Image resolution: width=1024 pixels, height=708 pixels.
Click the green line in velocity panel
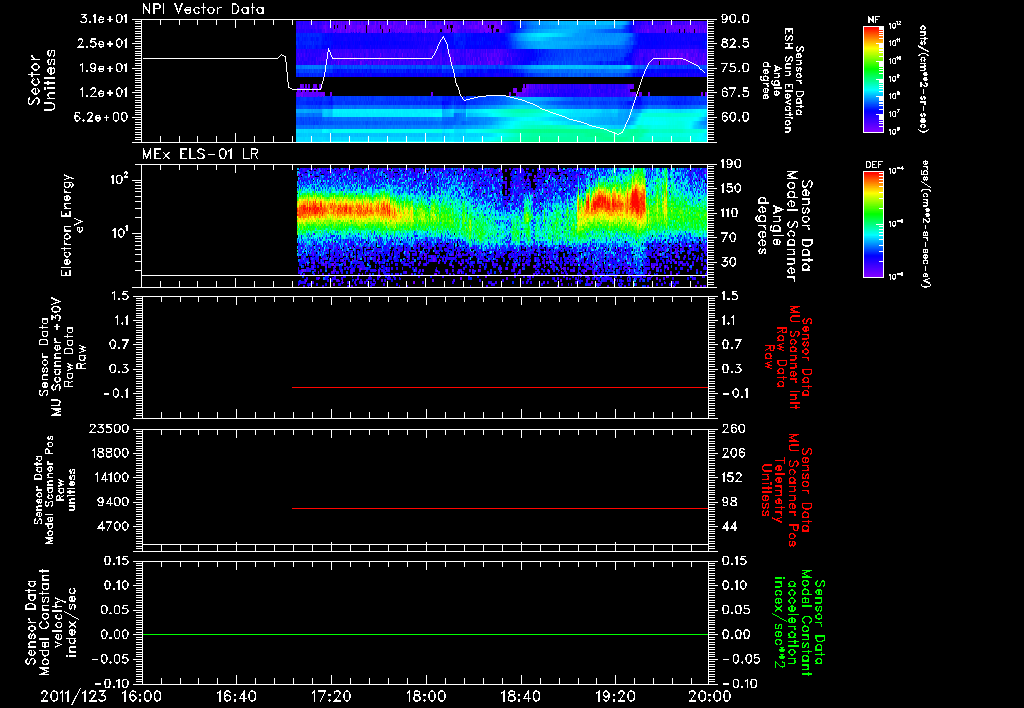click(x=425, y=634)
